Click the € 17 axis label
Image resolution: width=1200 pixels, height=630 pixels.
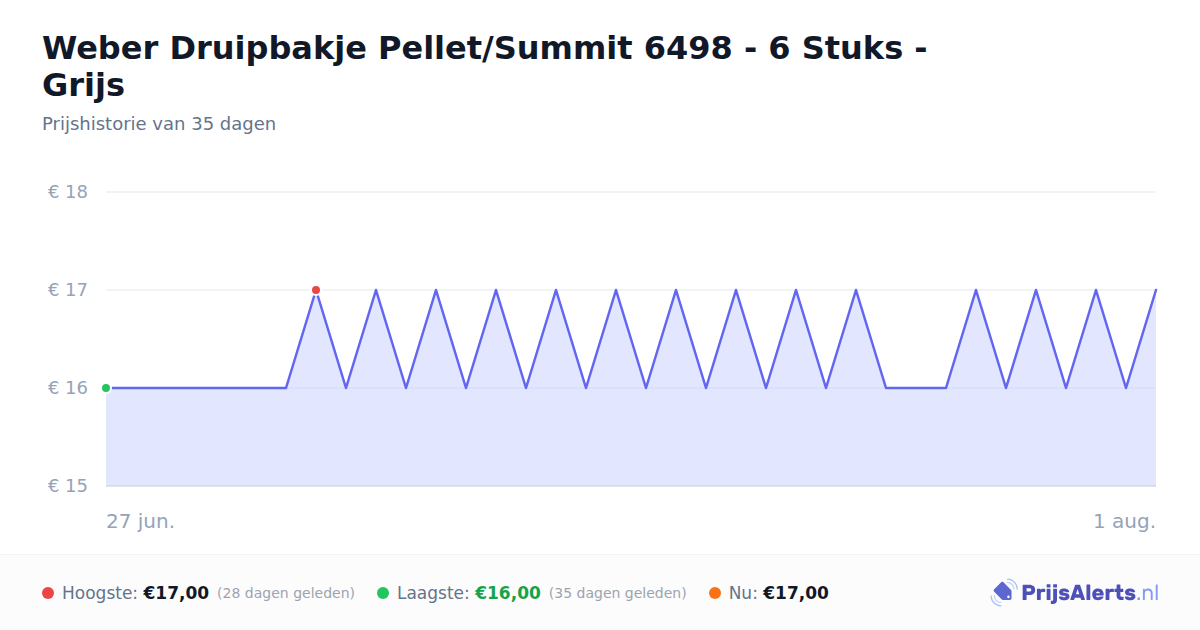click(x=68, y=290)
